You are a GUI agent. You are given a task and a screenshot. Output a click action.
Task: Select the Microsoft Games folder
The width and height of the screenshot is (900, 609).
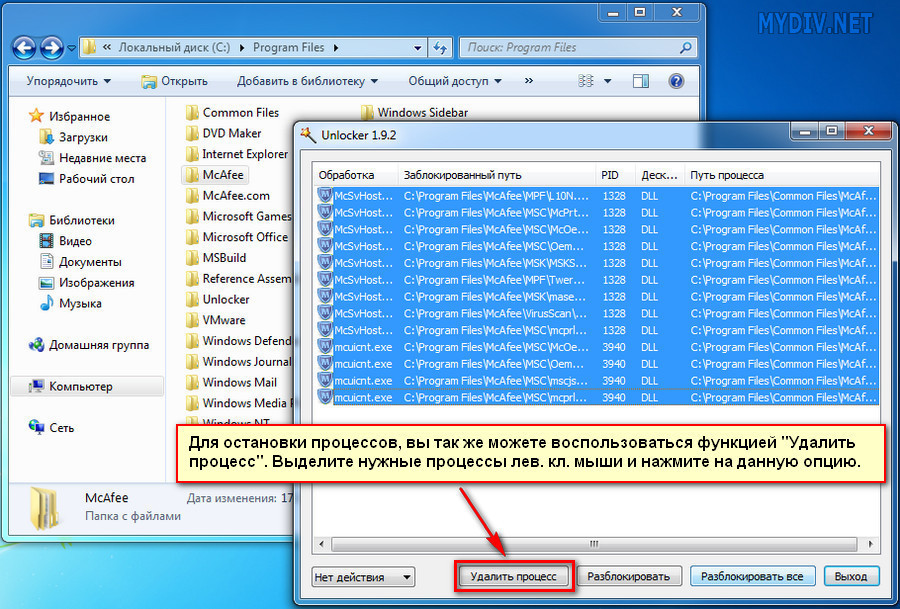(x=238, y=216)
